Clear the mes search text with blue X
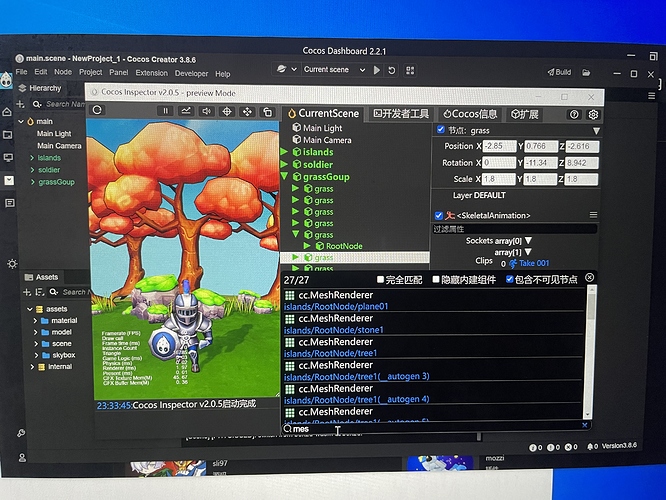Screen dimensions: 666x500 click(585, 425)
